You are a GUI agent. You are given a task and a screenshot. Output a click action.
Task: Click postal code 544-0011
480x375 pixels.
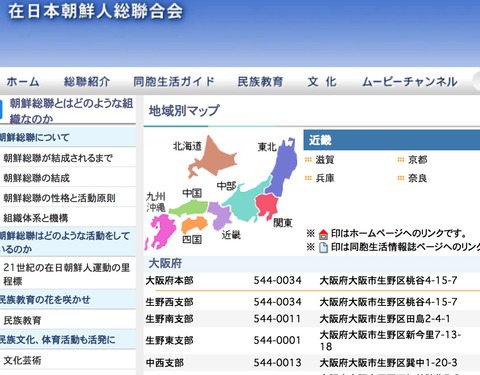[277, 319]
